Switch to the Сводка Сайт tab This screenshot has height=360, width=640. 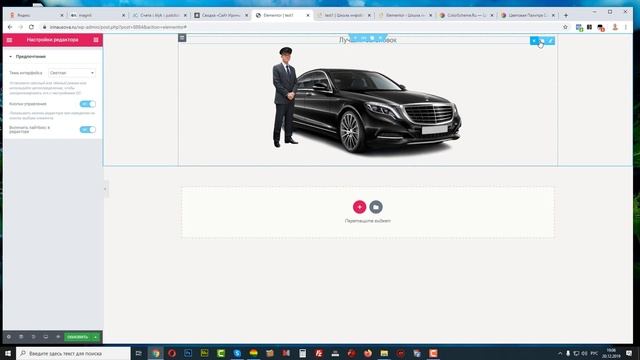click(221, 15)
